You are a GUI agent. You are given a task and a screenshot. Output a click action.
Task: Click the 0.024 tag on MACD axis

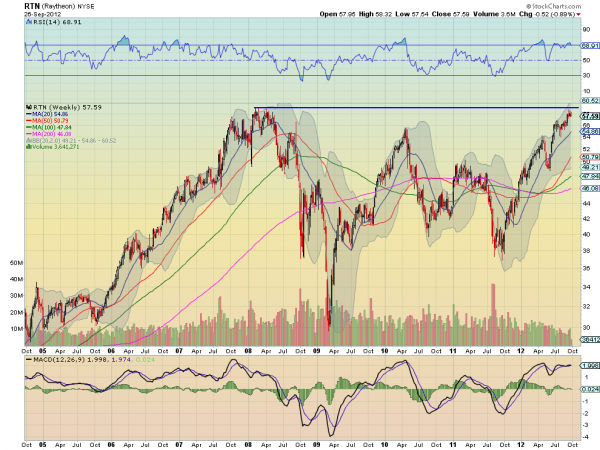click(590, 389)
